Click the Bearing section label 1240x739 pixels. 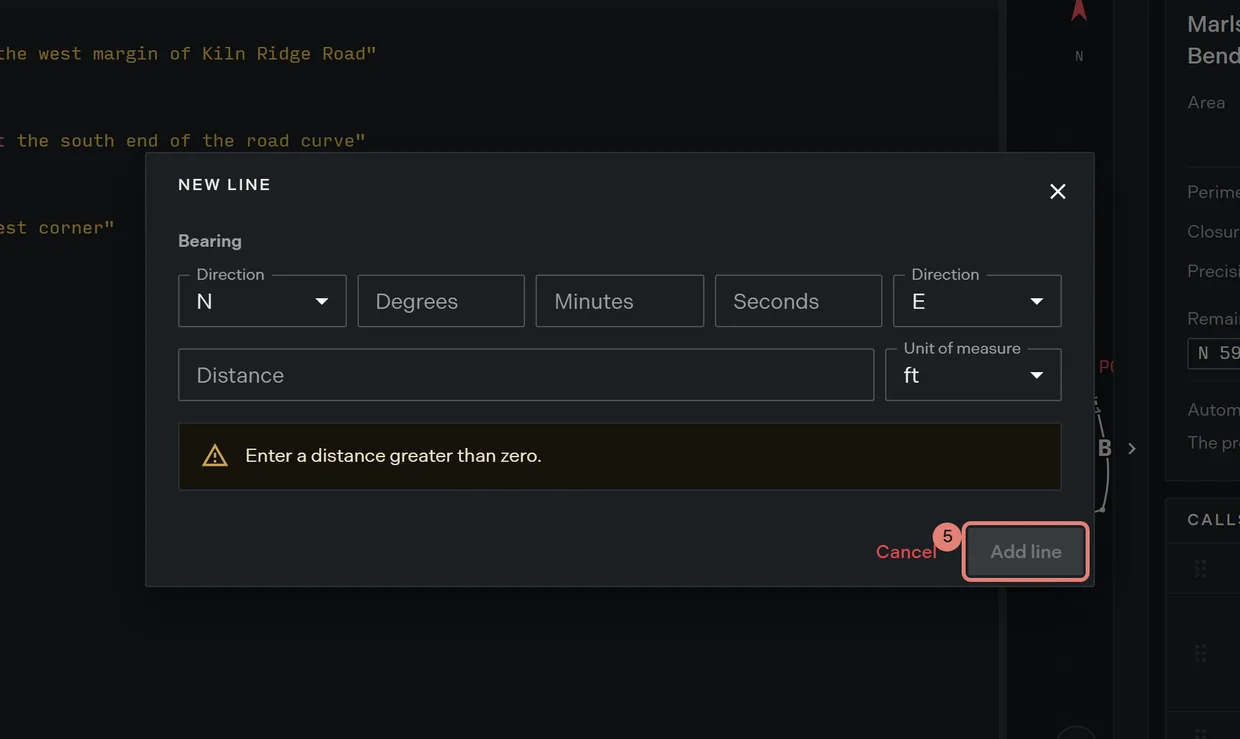pos(210,241)
